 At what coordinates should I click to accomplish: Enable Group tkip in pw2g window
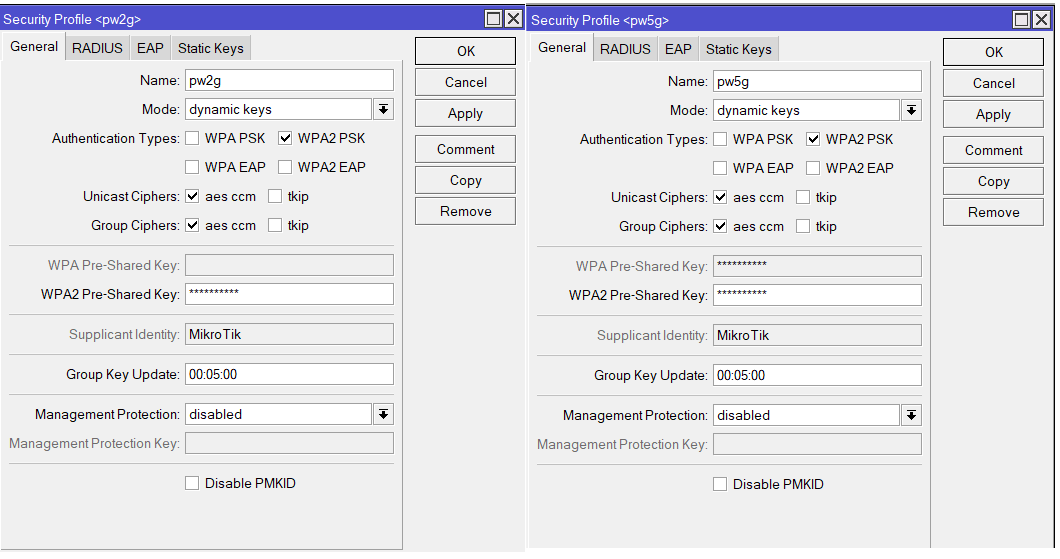274,225
